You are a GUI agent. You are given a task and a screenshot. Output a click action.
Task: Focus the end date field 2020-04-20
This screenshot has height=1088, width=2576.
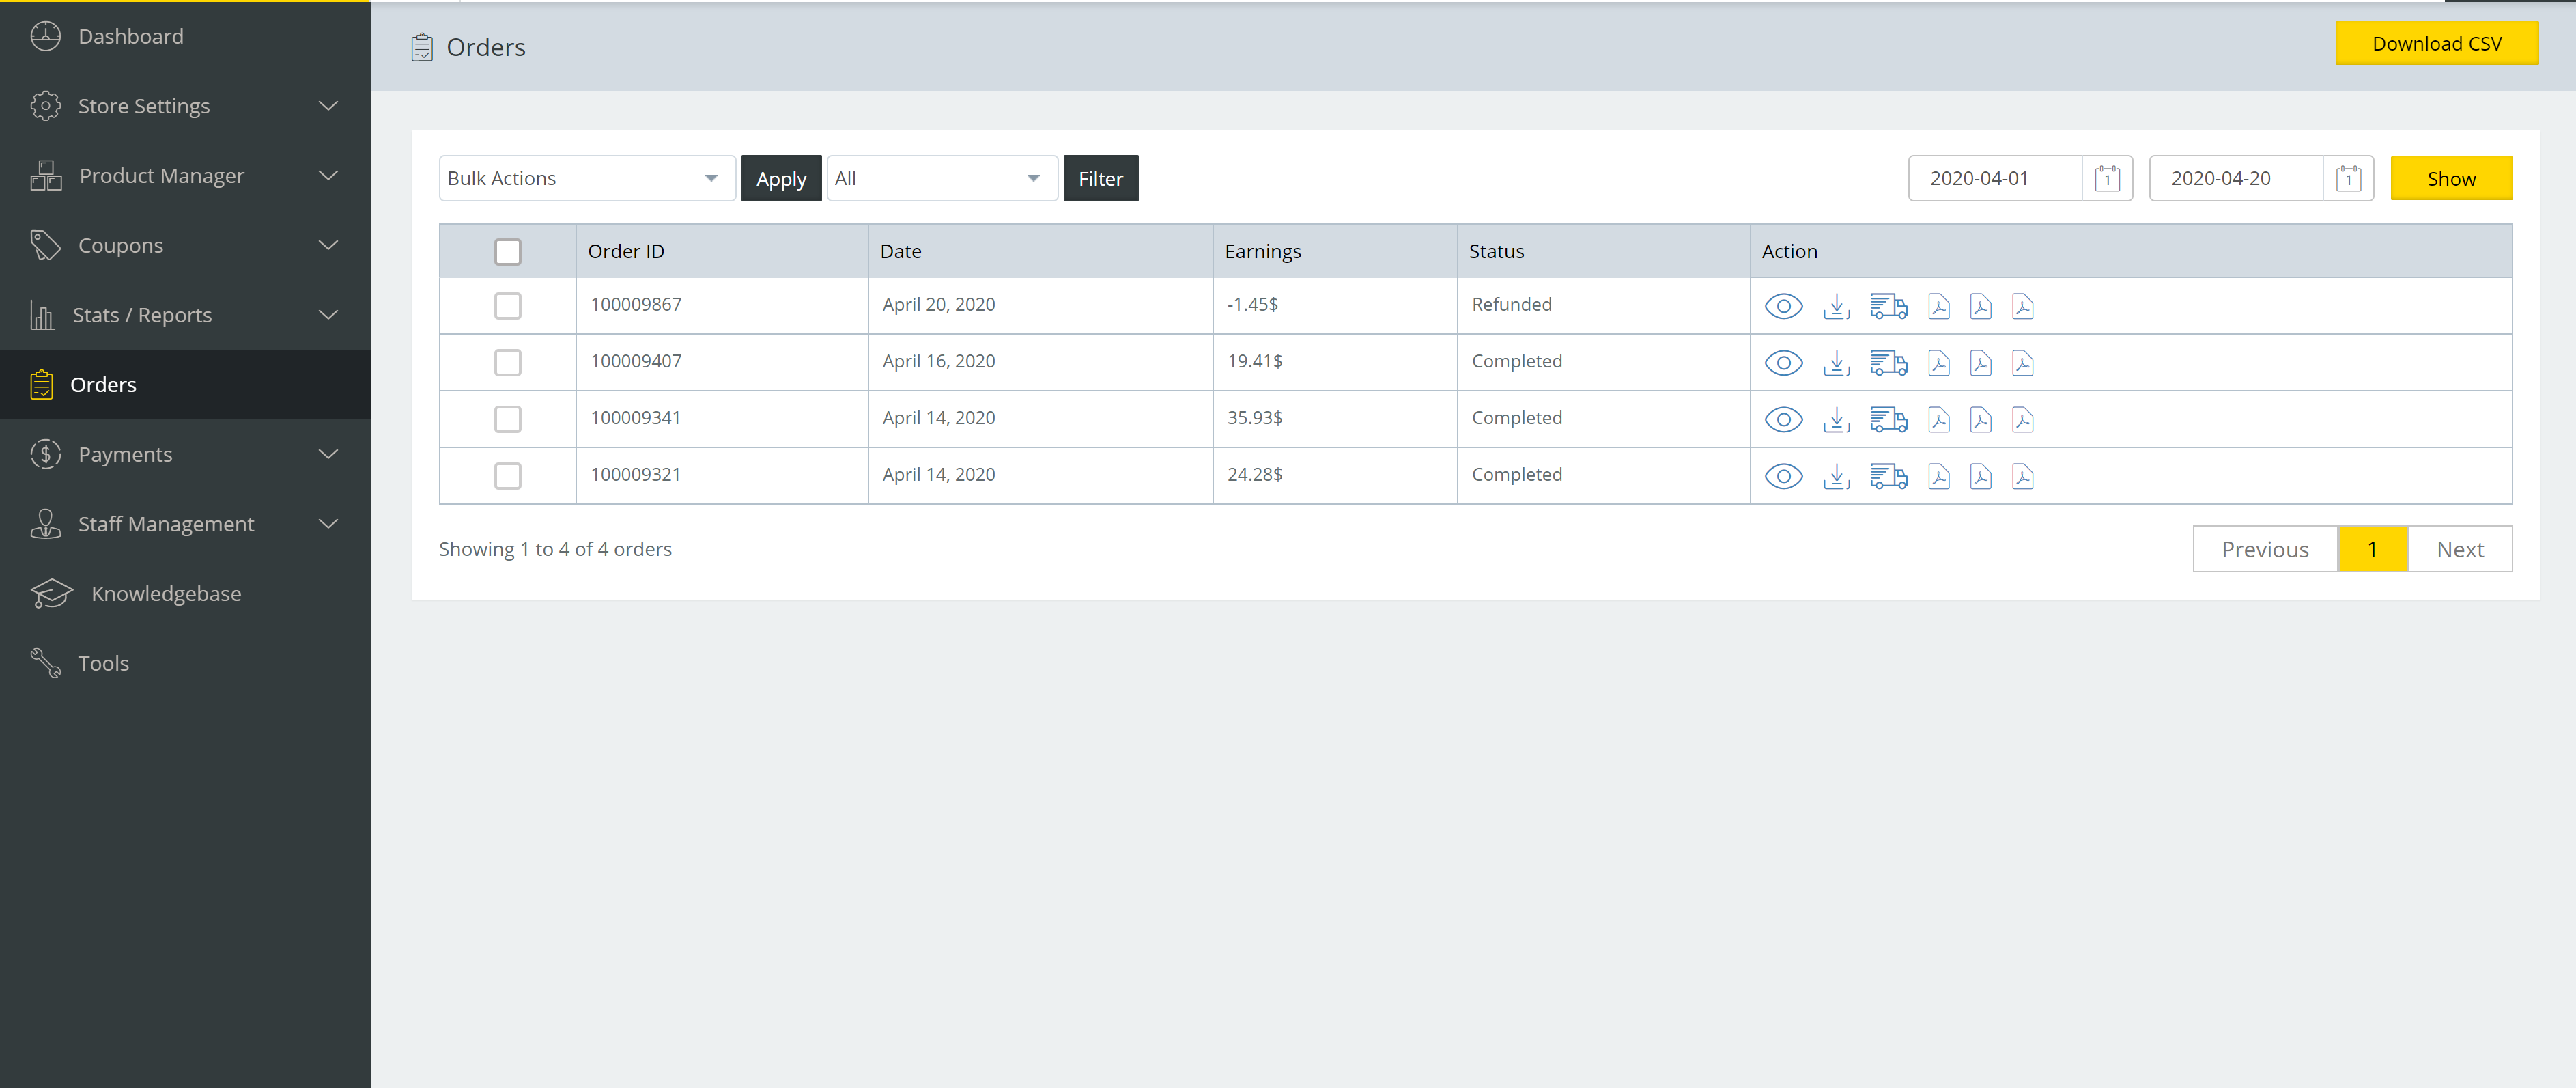point(2236,179)
